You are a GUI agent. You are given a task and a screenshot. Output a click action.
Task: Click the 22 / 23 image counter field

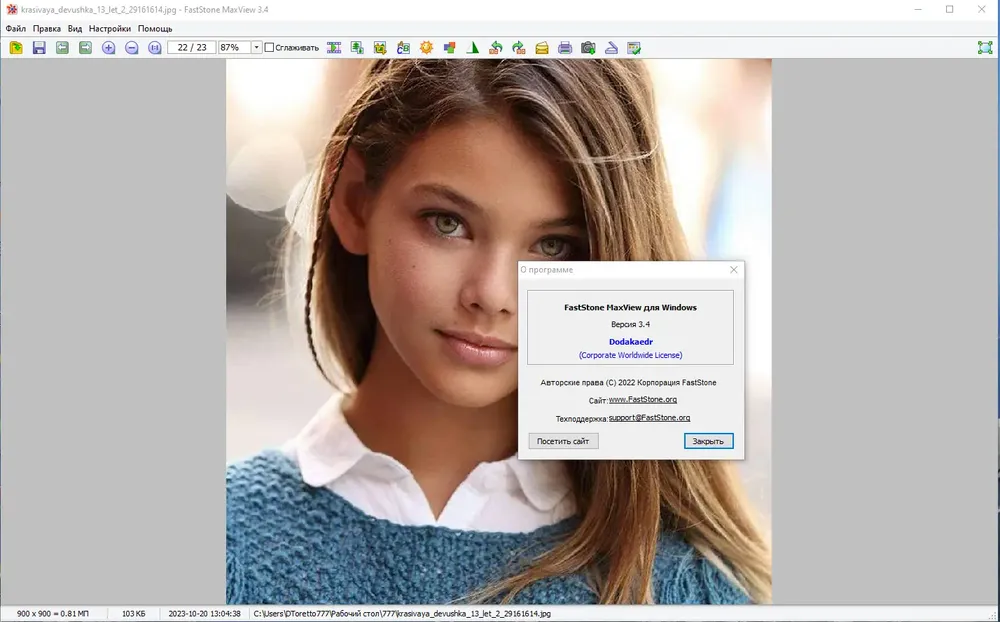coord(192,47)
